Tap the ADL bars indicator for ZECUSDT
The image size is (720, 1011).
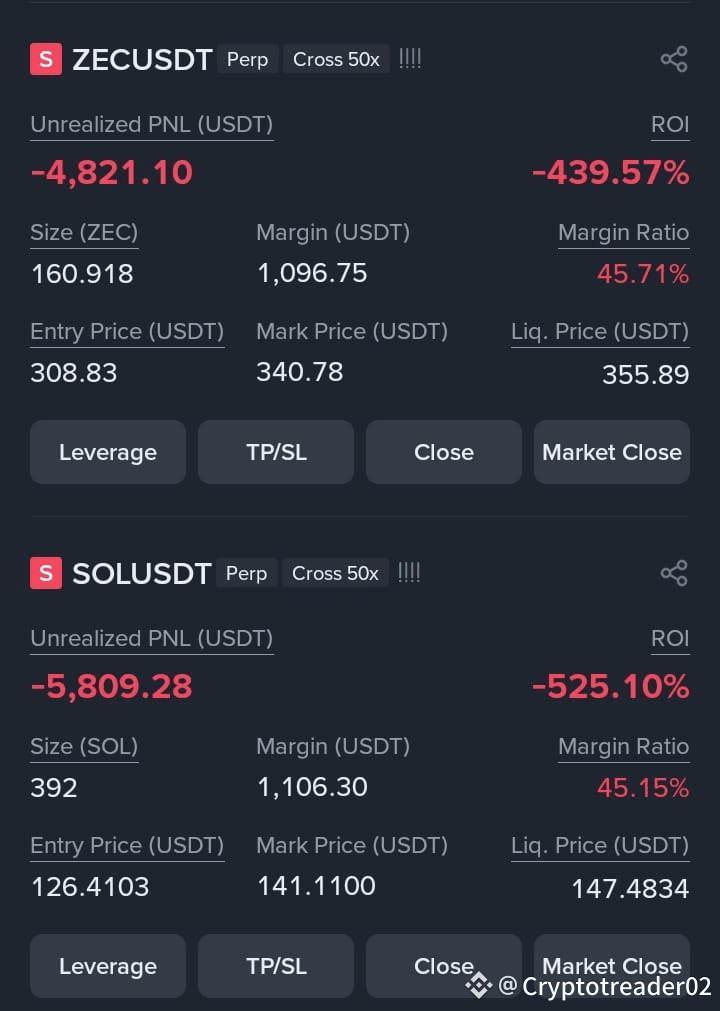tap(410, 59)
